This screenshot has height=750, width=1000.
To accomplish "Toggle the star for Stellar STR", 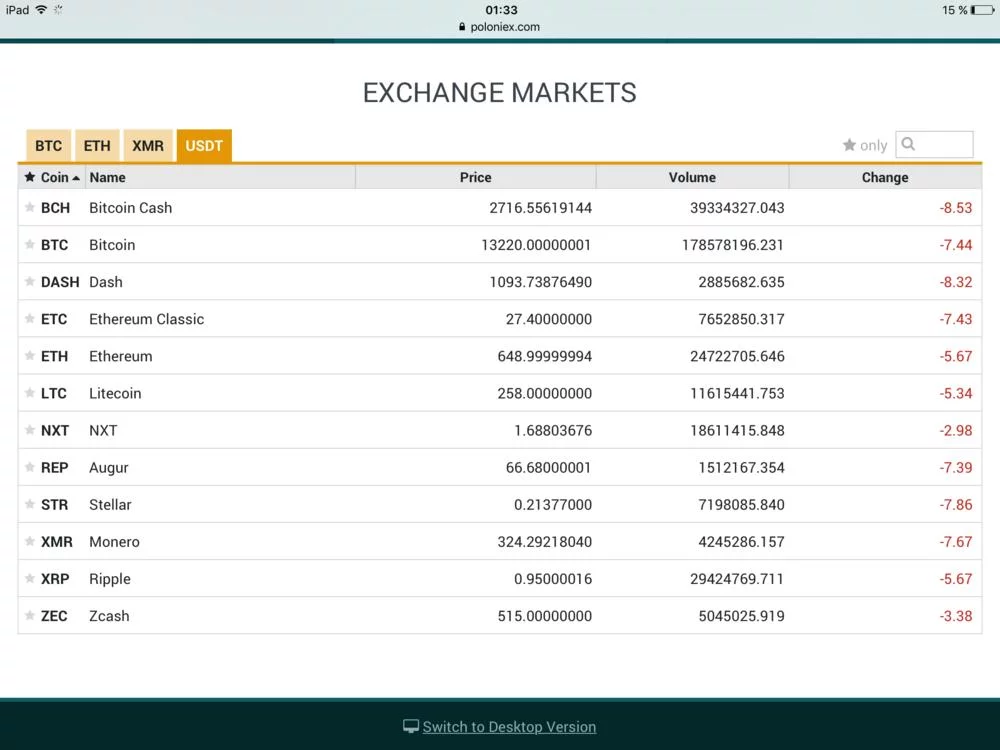I will pyautogui.click(x=30, y=505).
